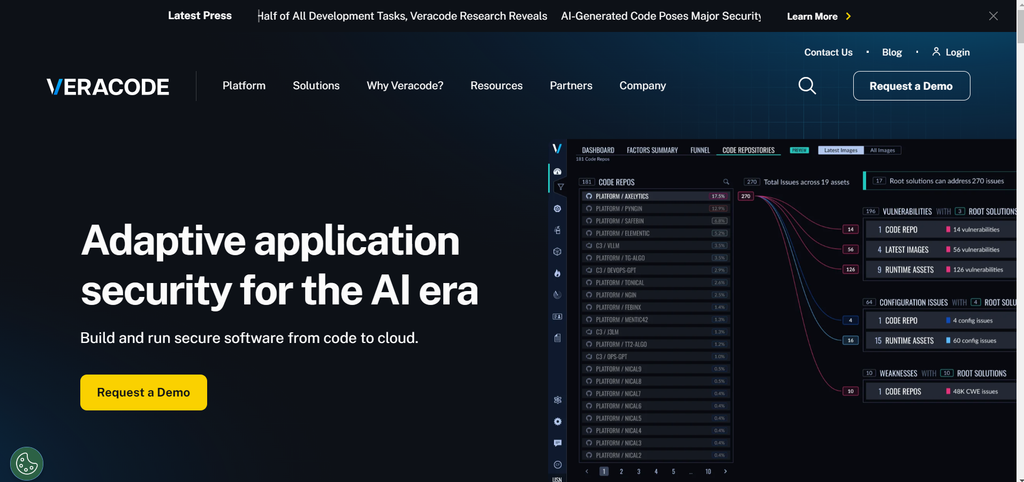Open the chat bubble icon in sidebar
Image resolution: width=1024 pixels, height=482 pixels.
557,443
